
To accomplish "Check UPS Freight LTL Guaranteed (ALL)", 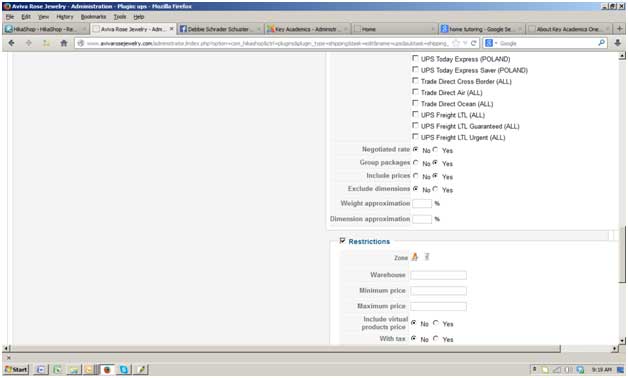I will point(415,125).
